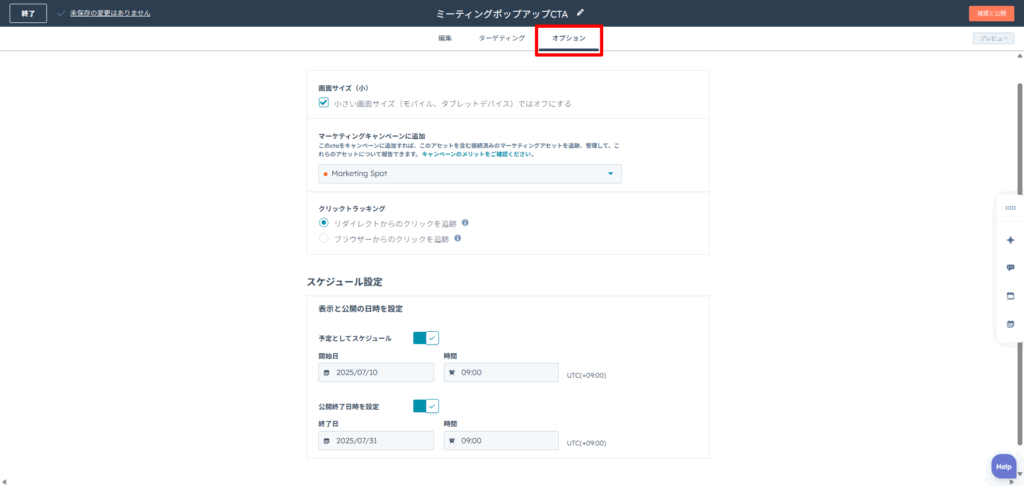Click the 画面サイズ（小） label
Image resolution: width=1024 pixels, height=486 pixels.
[x=344, y=88]
